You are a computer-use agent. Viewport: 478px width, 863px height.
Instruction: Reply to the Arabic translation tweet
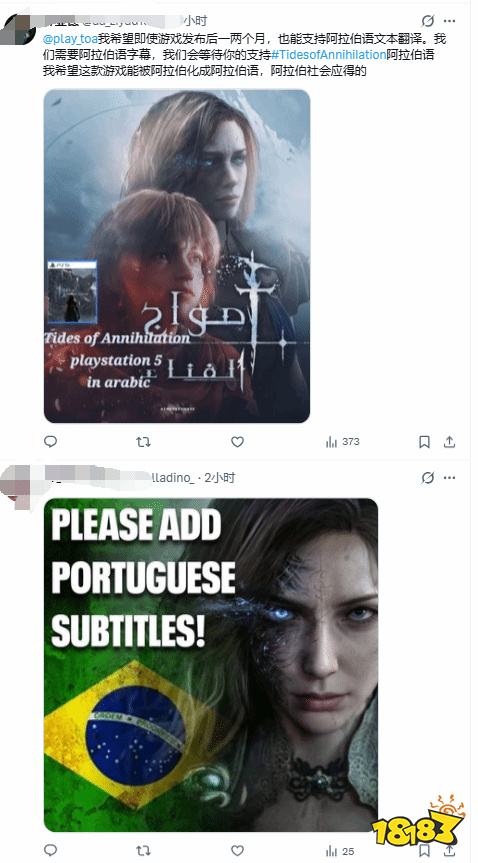[50, 441]
